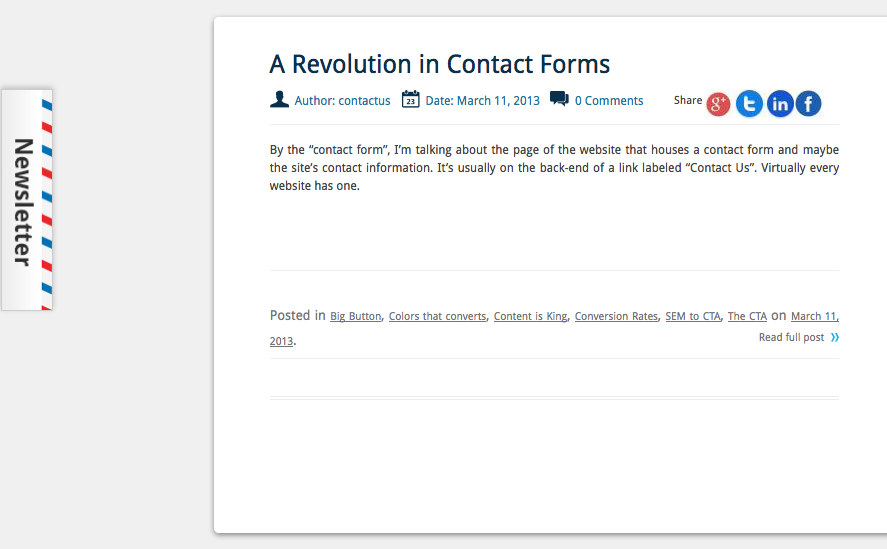Share post on Facebook icon
Image resolution: width=887 pixels, height=549 pixels.
808,104
